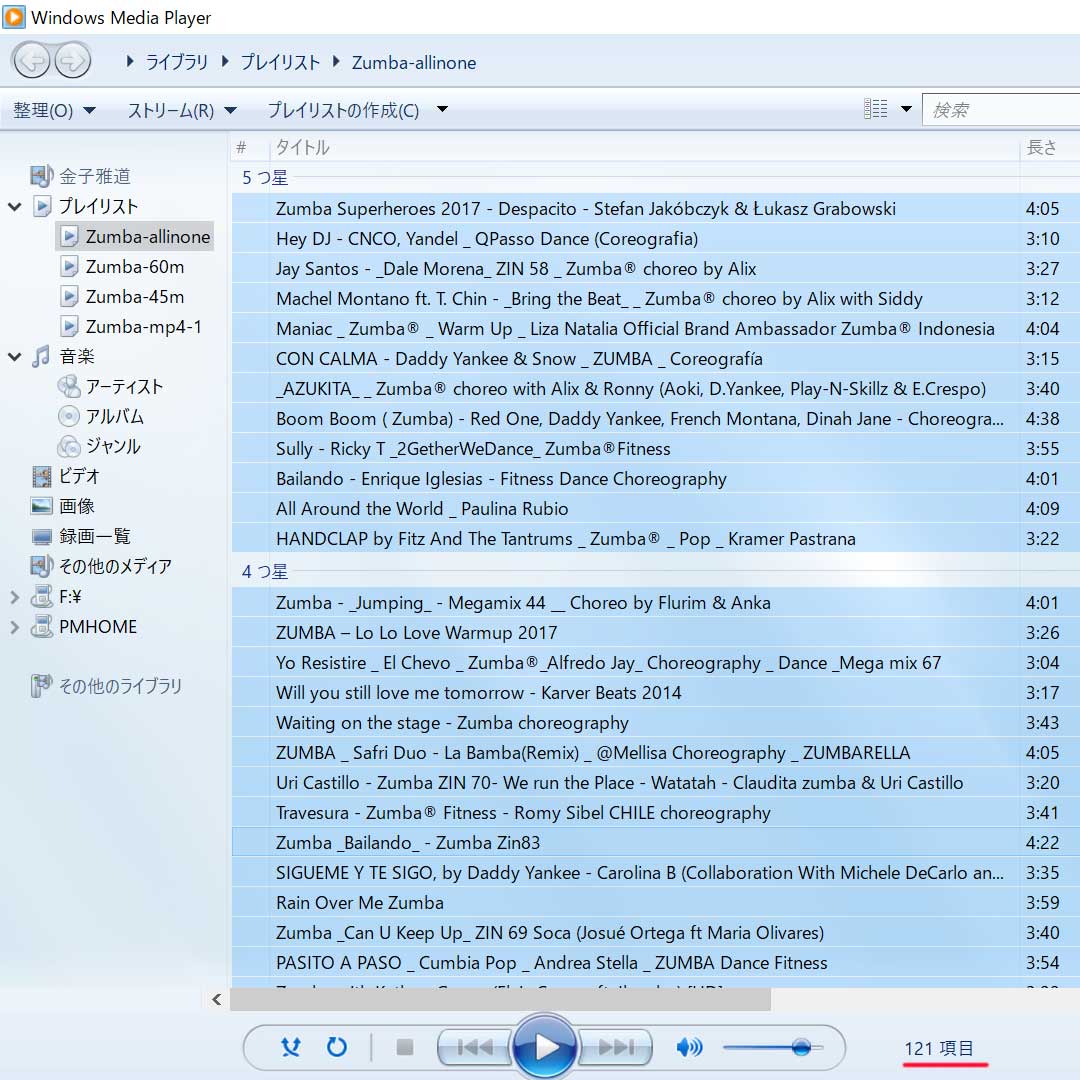Click the 音楽 music note icon
1080x1080 pixels.
(41, 356)
